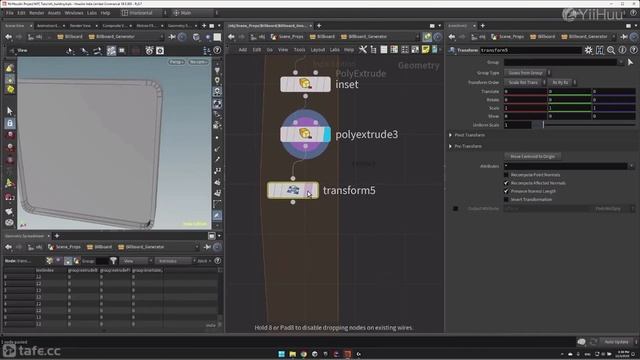Image resolution: width=640 pixels, height=360 pixels.
Task: Open geometry spreadsheet filter funnel icon
Action: 113,261
